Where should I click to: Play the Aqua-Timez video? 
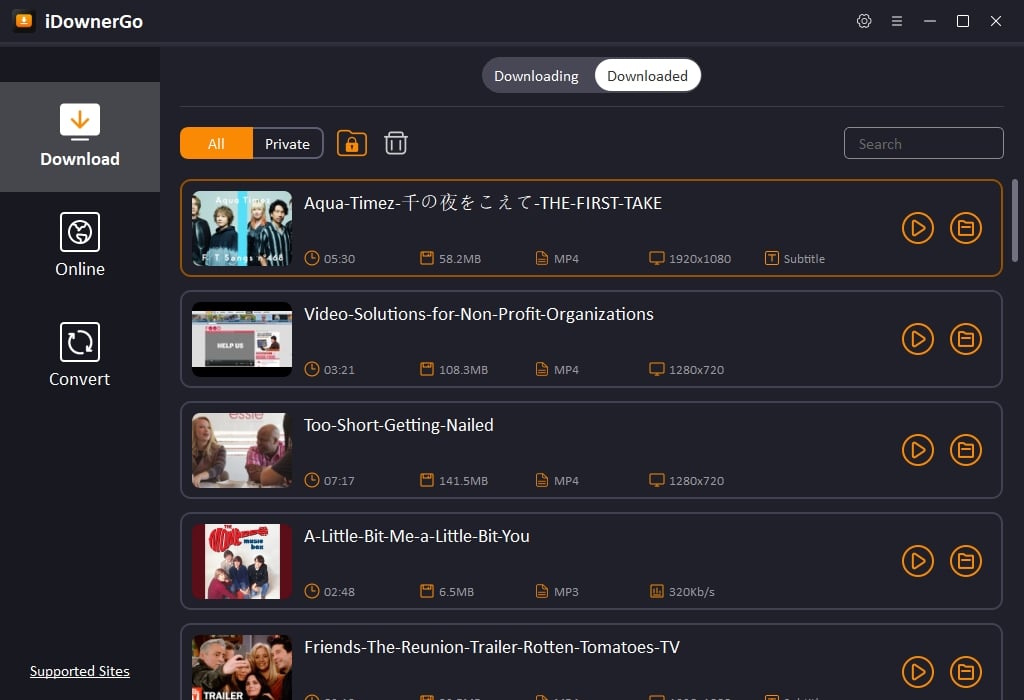(918, 228)
